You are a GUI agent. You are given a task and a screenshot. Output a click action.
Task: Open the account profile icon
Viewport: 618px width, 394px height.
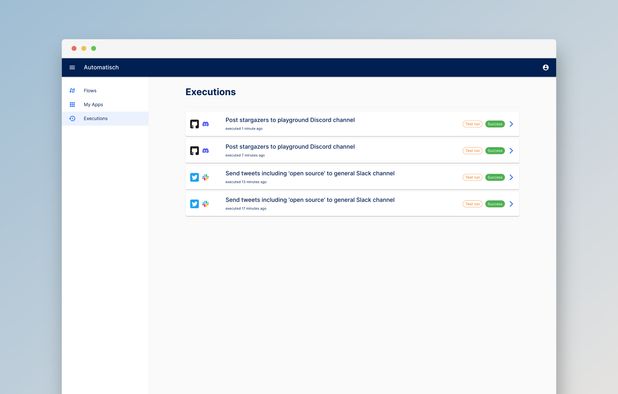(x=545, y=67)
